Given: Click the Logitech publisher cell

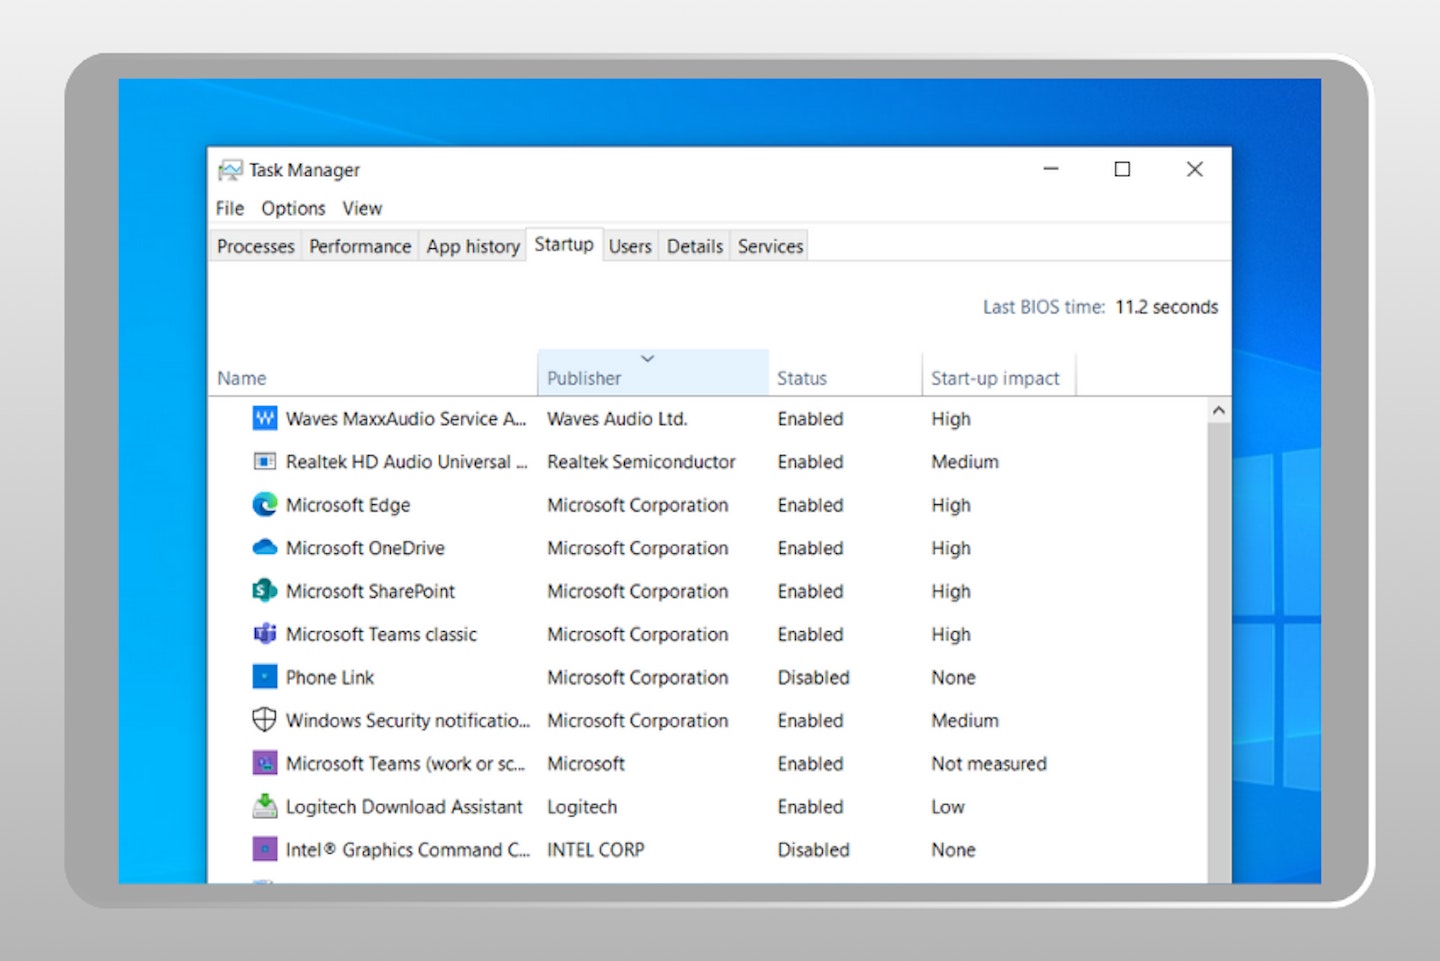Looking at the screenshot, I should (582, 806).
